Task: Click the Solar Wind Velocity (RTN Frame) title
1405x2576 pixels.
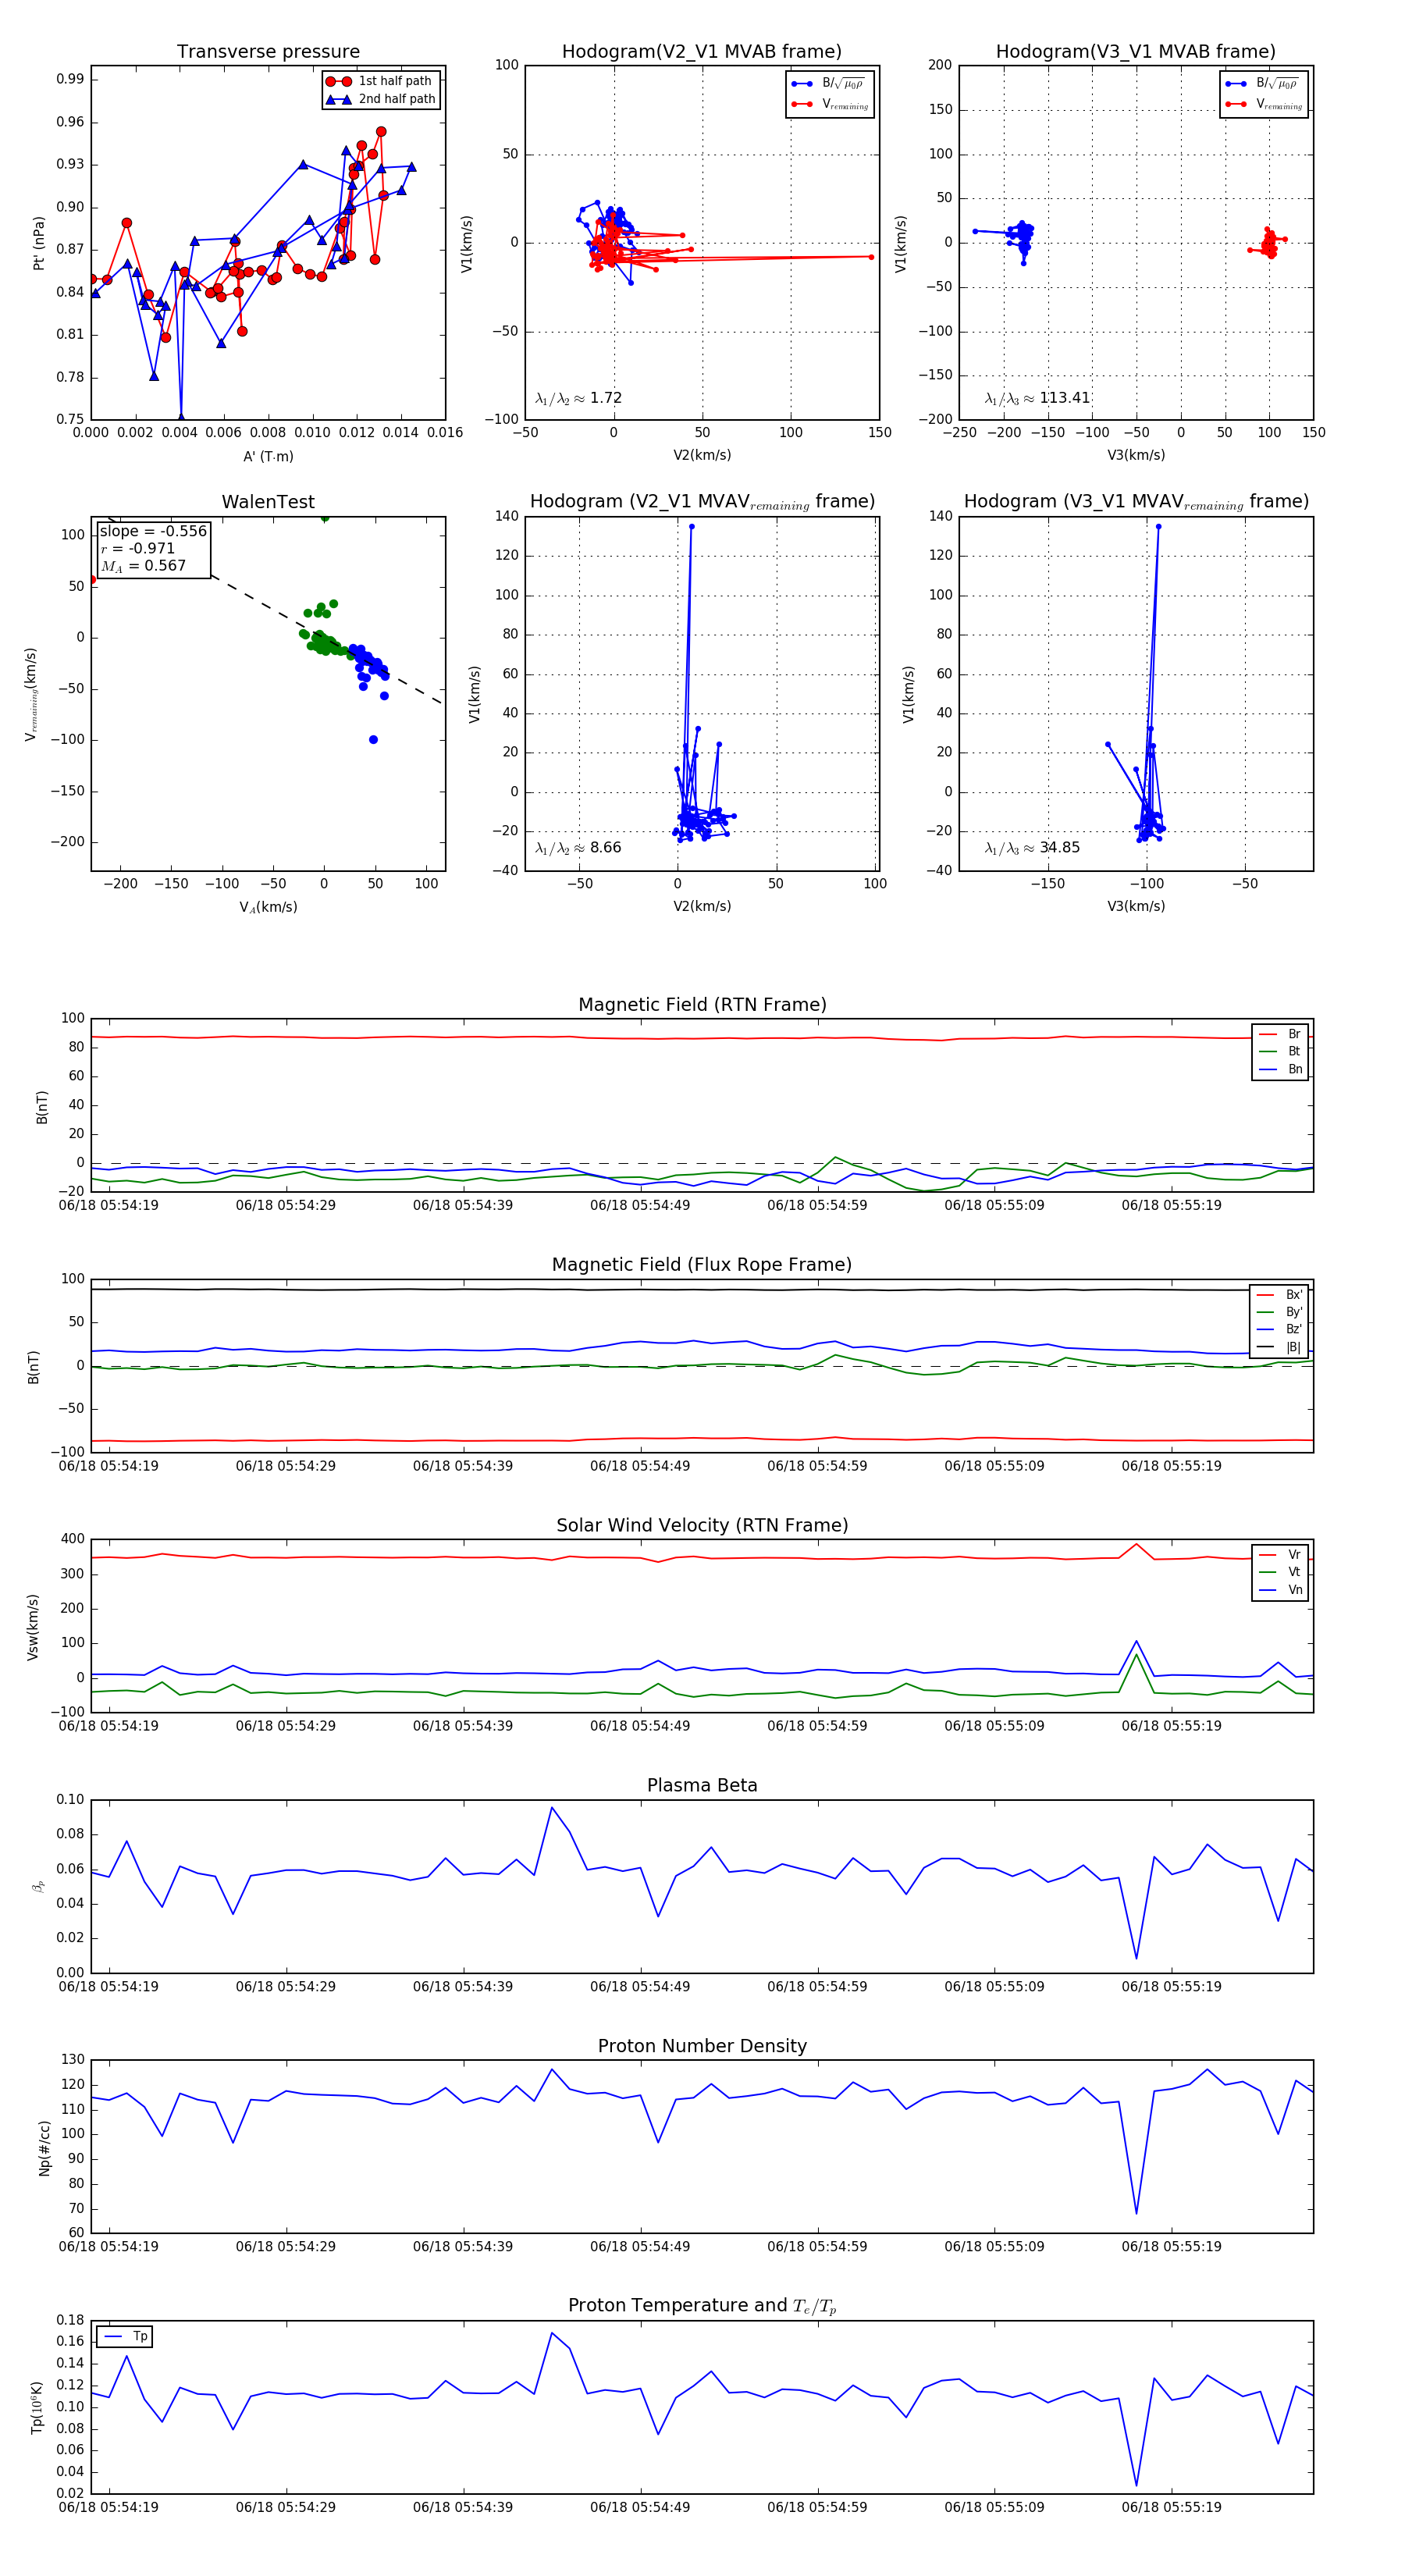Action: coord(702,1525)
